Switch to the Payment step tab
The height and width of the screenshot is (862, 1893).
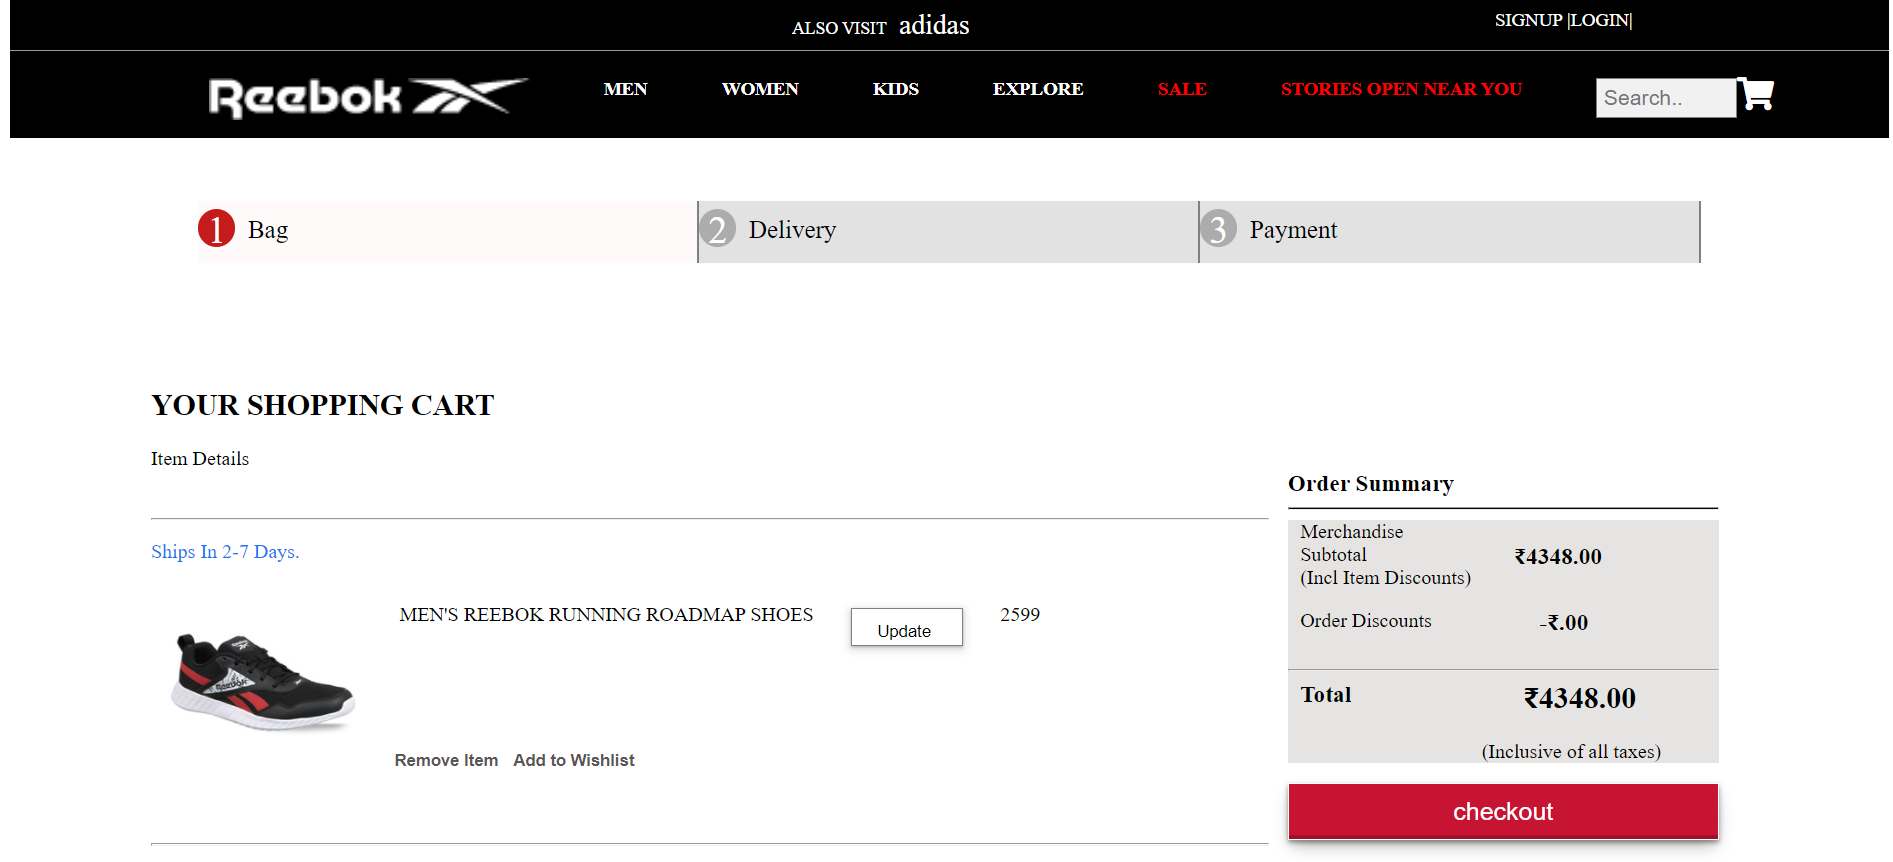point(1449,232)
